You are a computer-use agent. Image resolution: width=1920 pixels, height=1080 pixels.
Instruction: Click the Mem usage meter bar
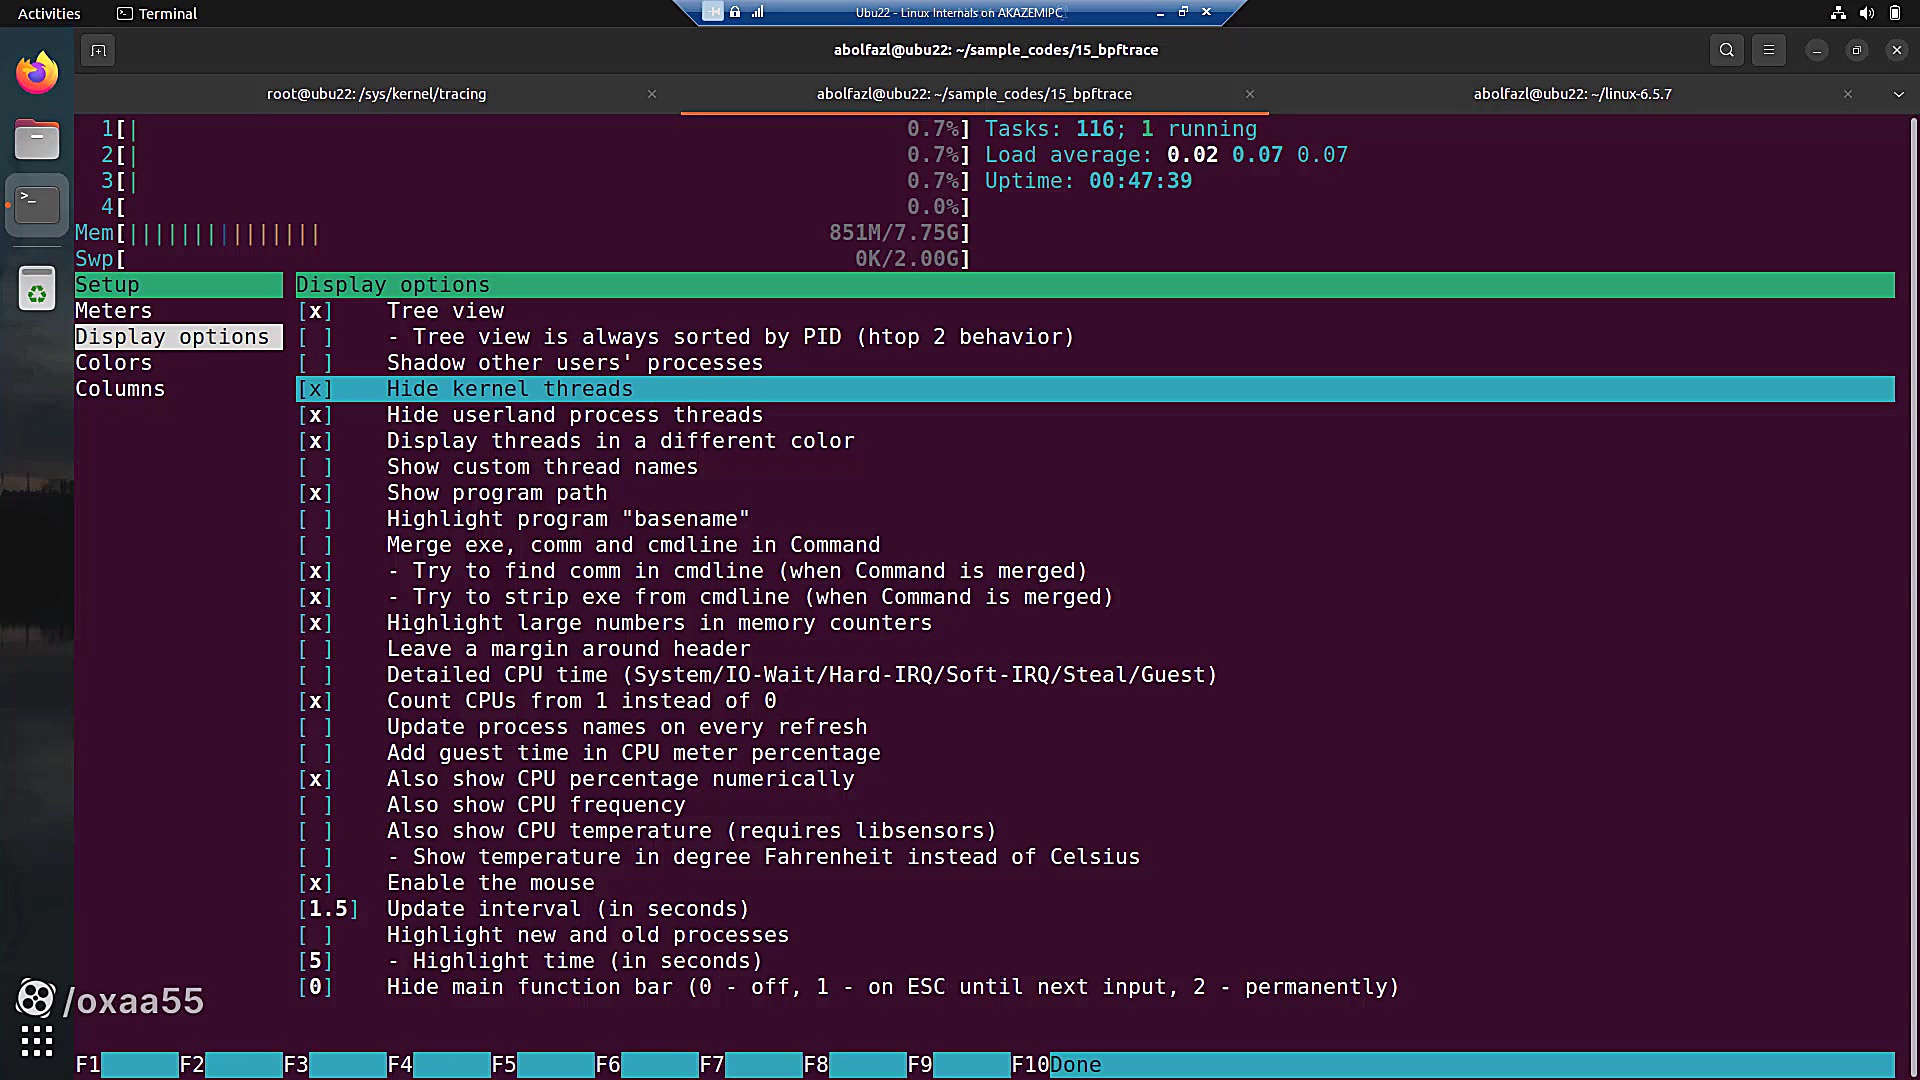tap(523, 233)
